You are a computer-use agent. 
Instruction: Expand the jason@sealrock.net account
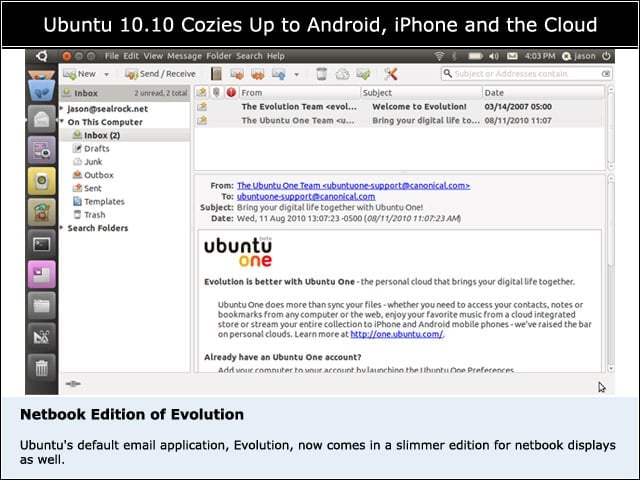click(62, 109)
